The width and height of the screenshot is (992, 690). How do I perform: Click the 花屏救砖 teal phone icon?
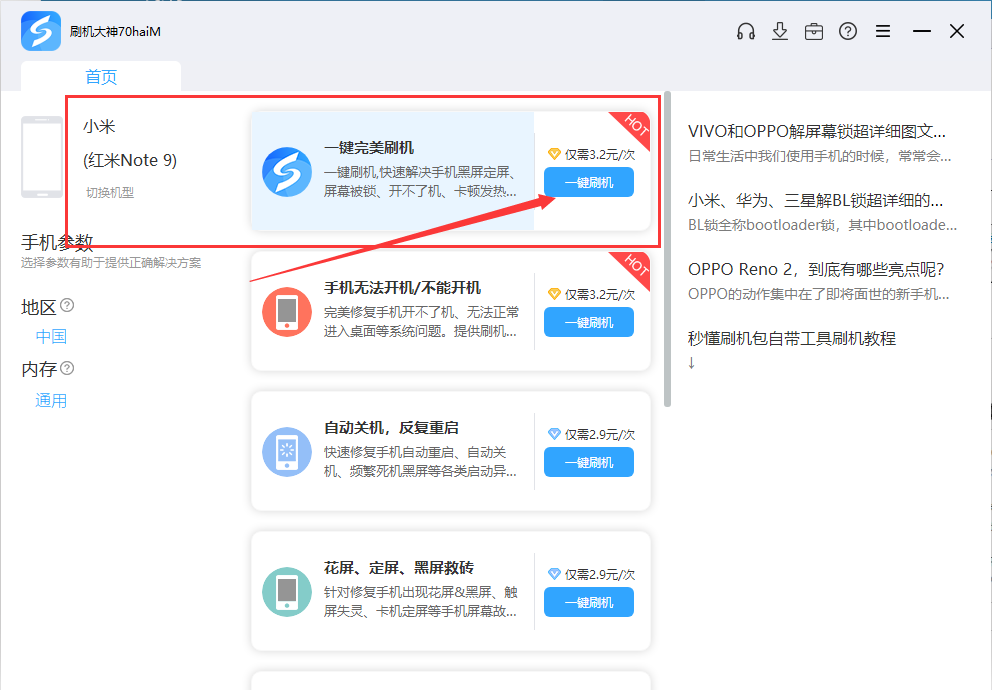(x=287, y=591)
